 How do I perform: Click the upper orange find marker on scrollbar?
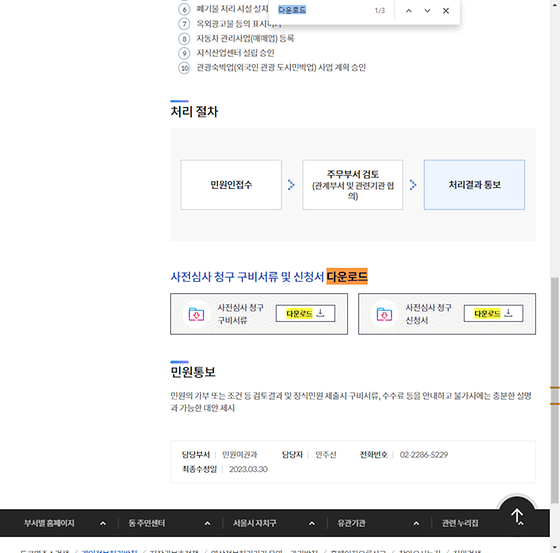(x=555, y=387)
